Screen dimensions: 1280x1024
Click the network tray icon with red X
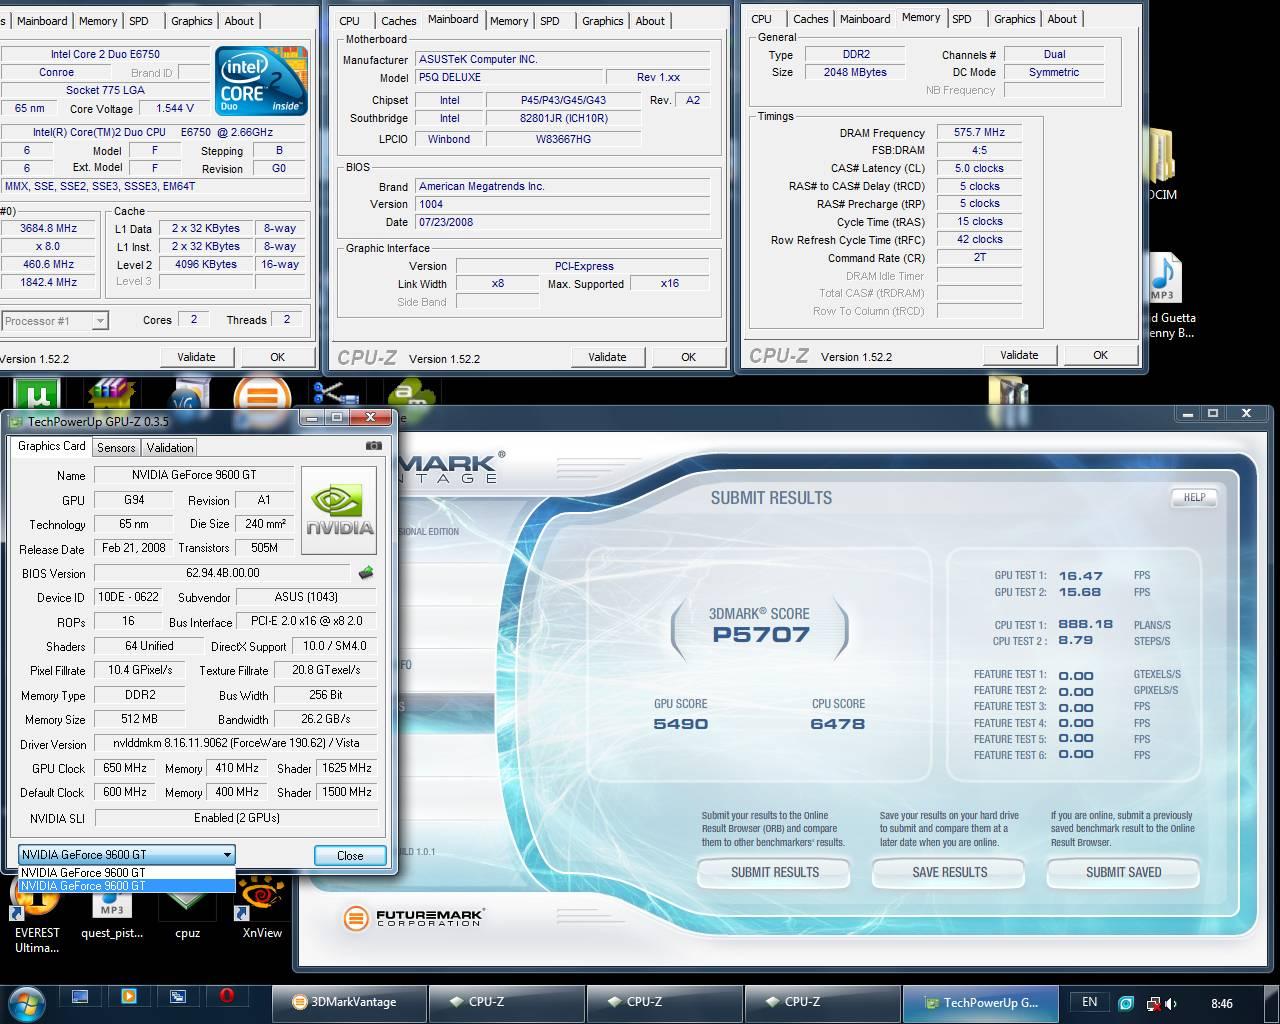(1153, 1003)
